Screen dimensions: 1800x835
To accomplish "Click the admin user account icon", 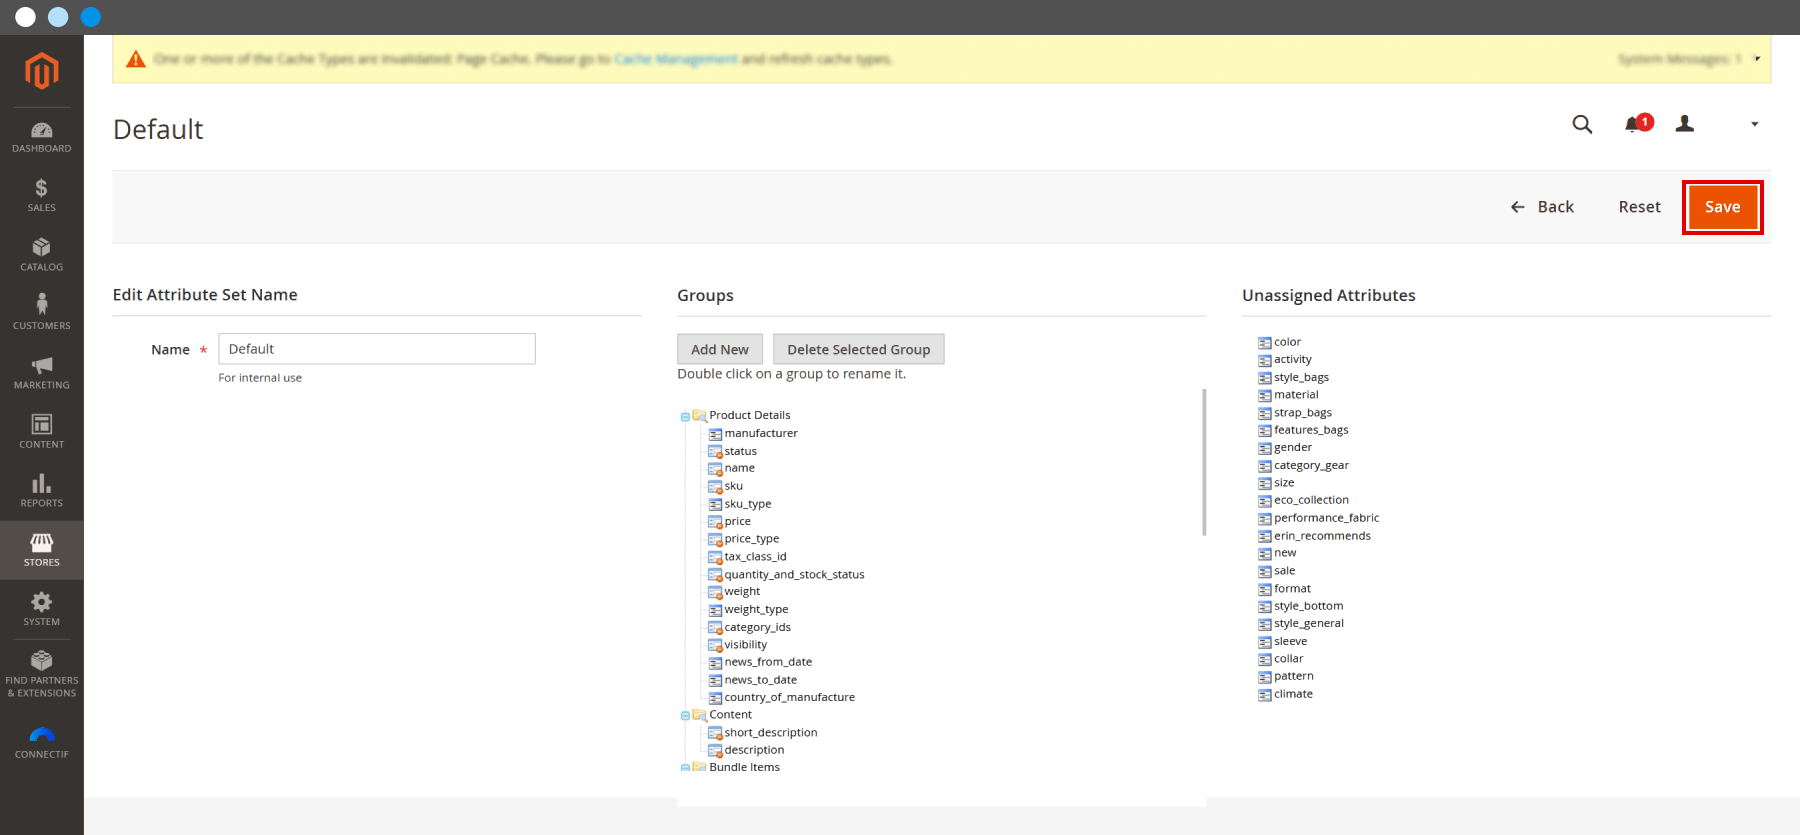I will pos(1685,124).
